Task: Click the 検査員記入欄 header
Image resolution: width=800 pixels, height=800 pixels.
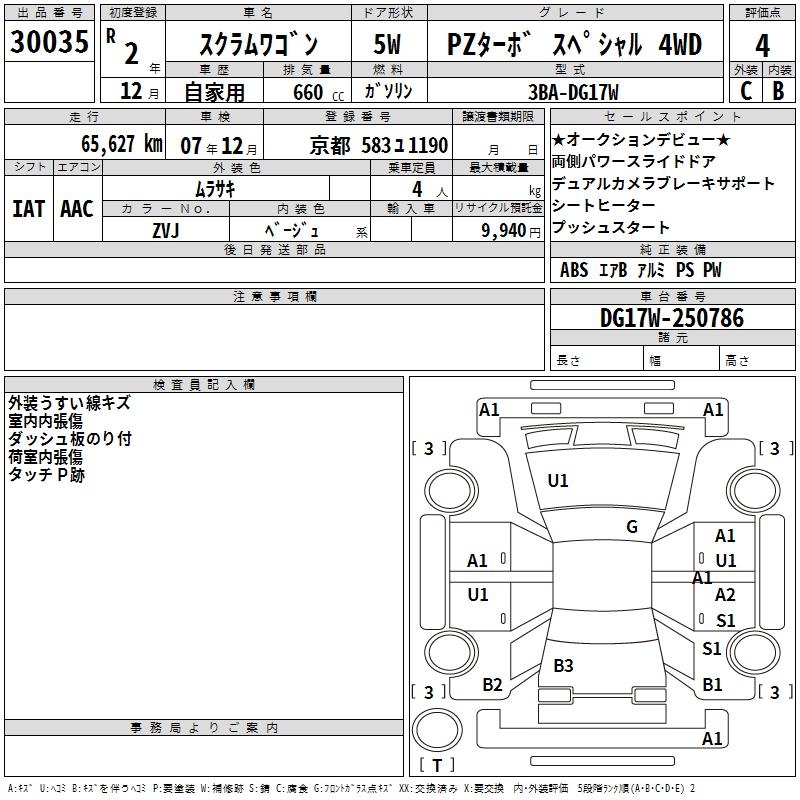Action: 204,384
